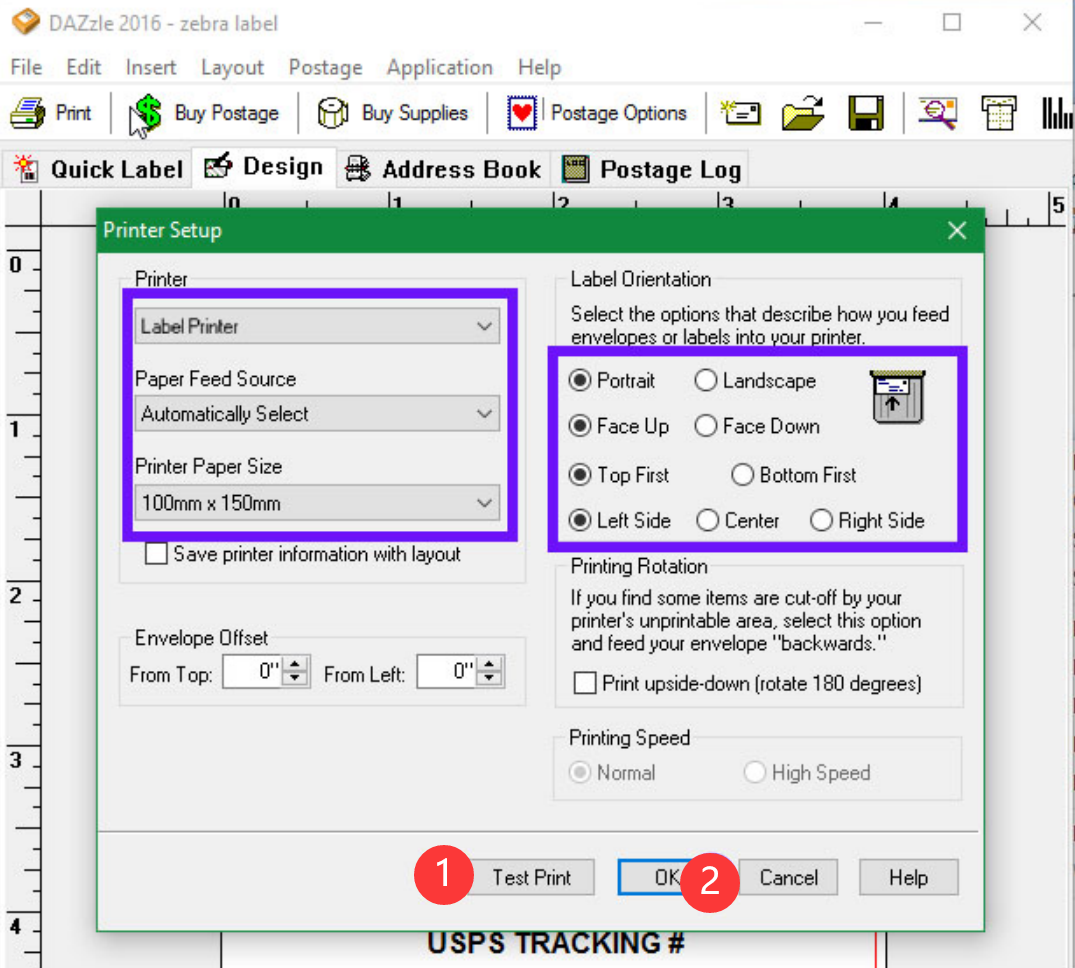Decrease the From Top offset value
The image size is (1075, 968).
point(295,678)
